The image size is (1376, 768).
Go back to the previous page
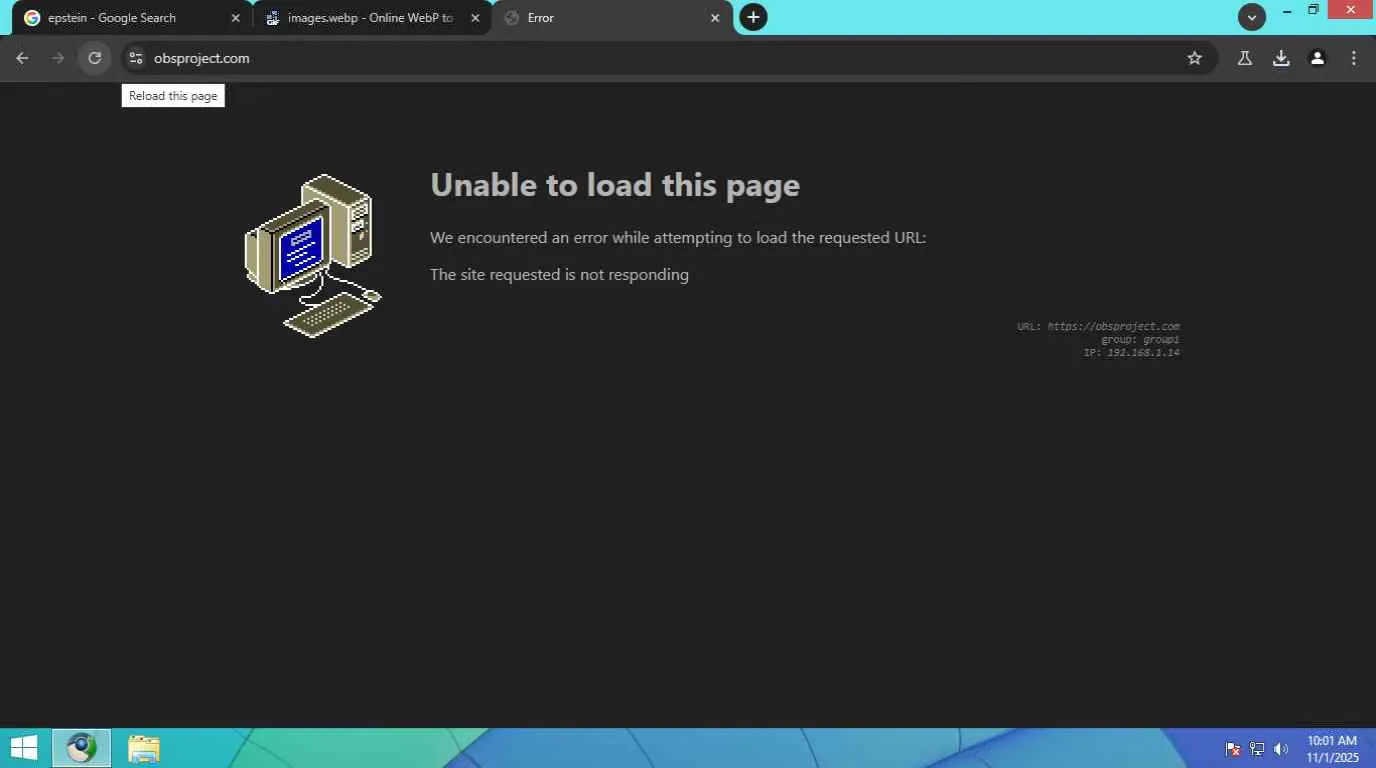(x=22, y=58)
